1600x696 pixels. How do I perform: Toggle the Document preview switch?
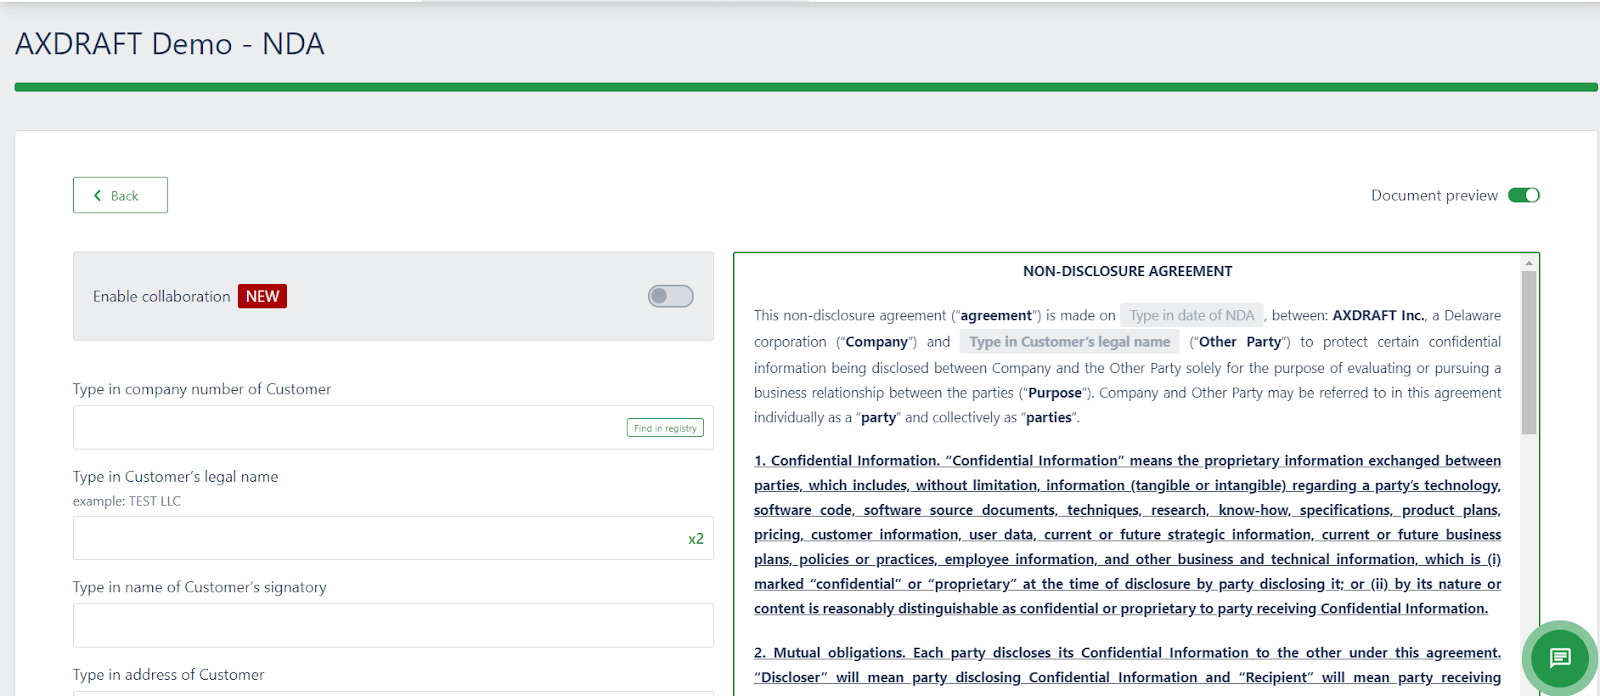(1524, 195)
